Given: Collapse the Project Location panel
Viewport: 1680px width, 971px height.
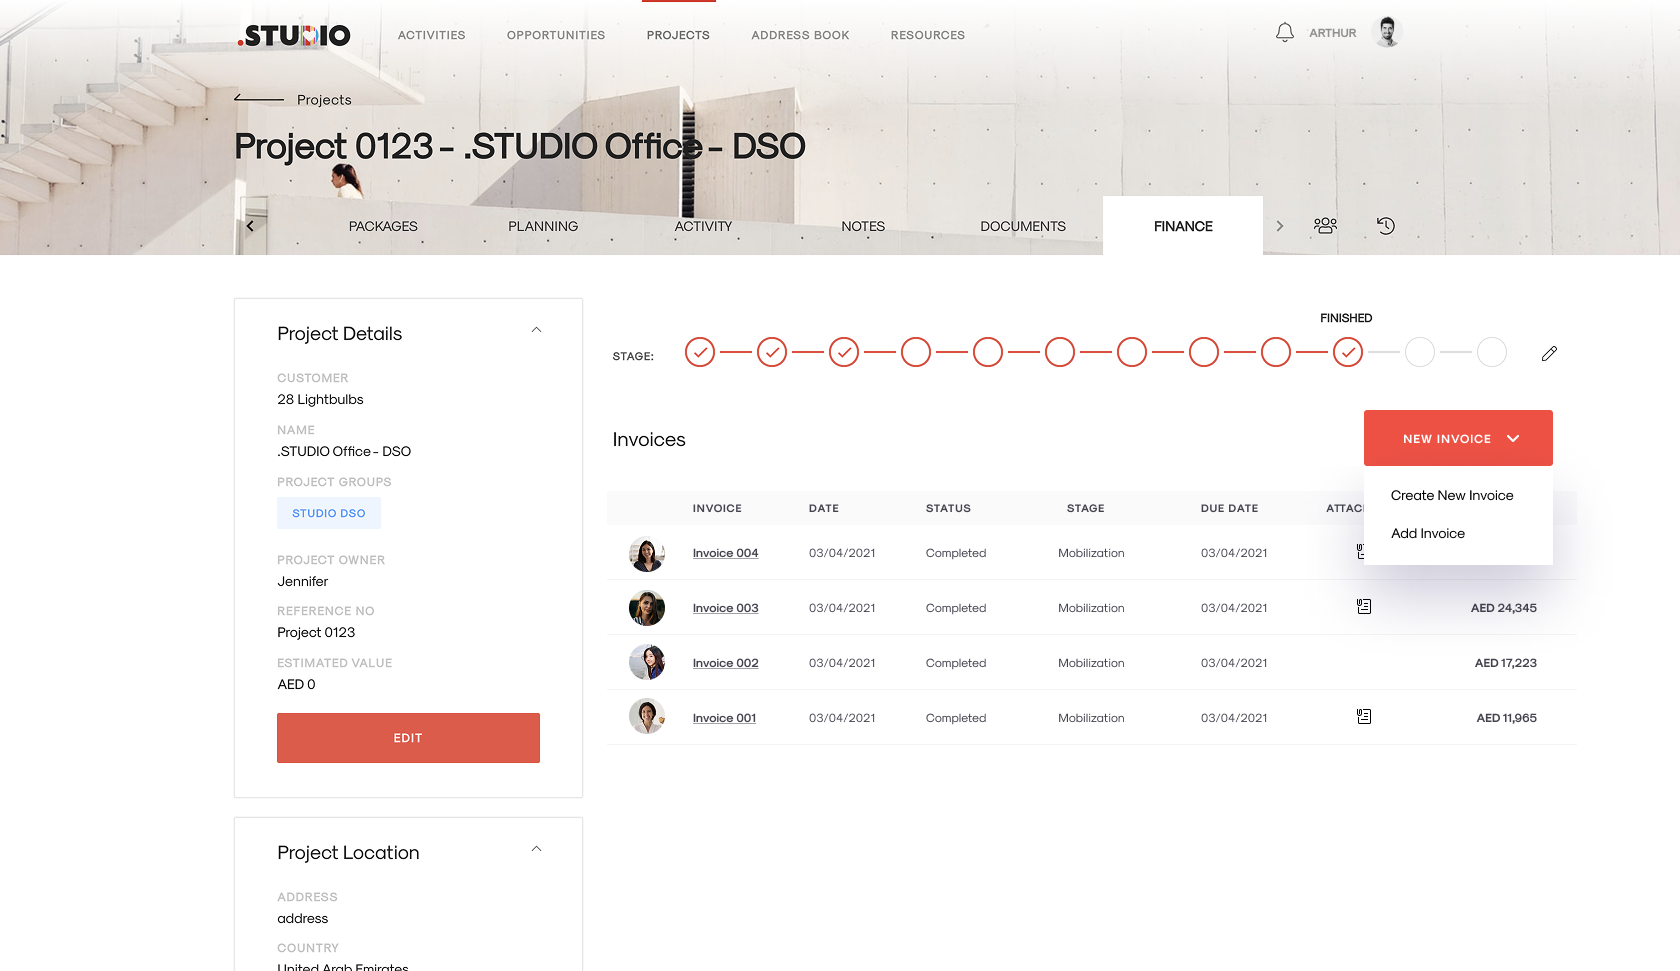Looking at the screenshot, I should [x=537, y=848].
